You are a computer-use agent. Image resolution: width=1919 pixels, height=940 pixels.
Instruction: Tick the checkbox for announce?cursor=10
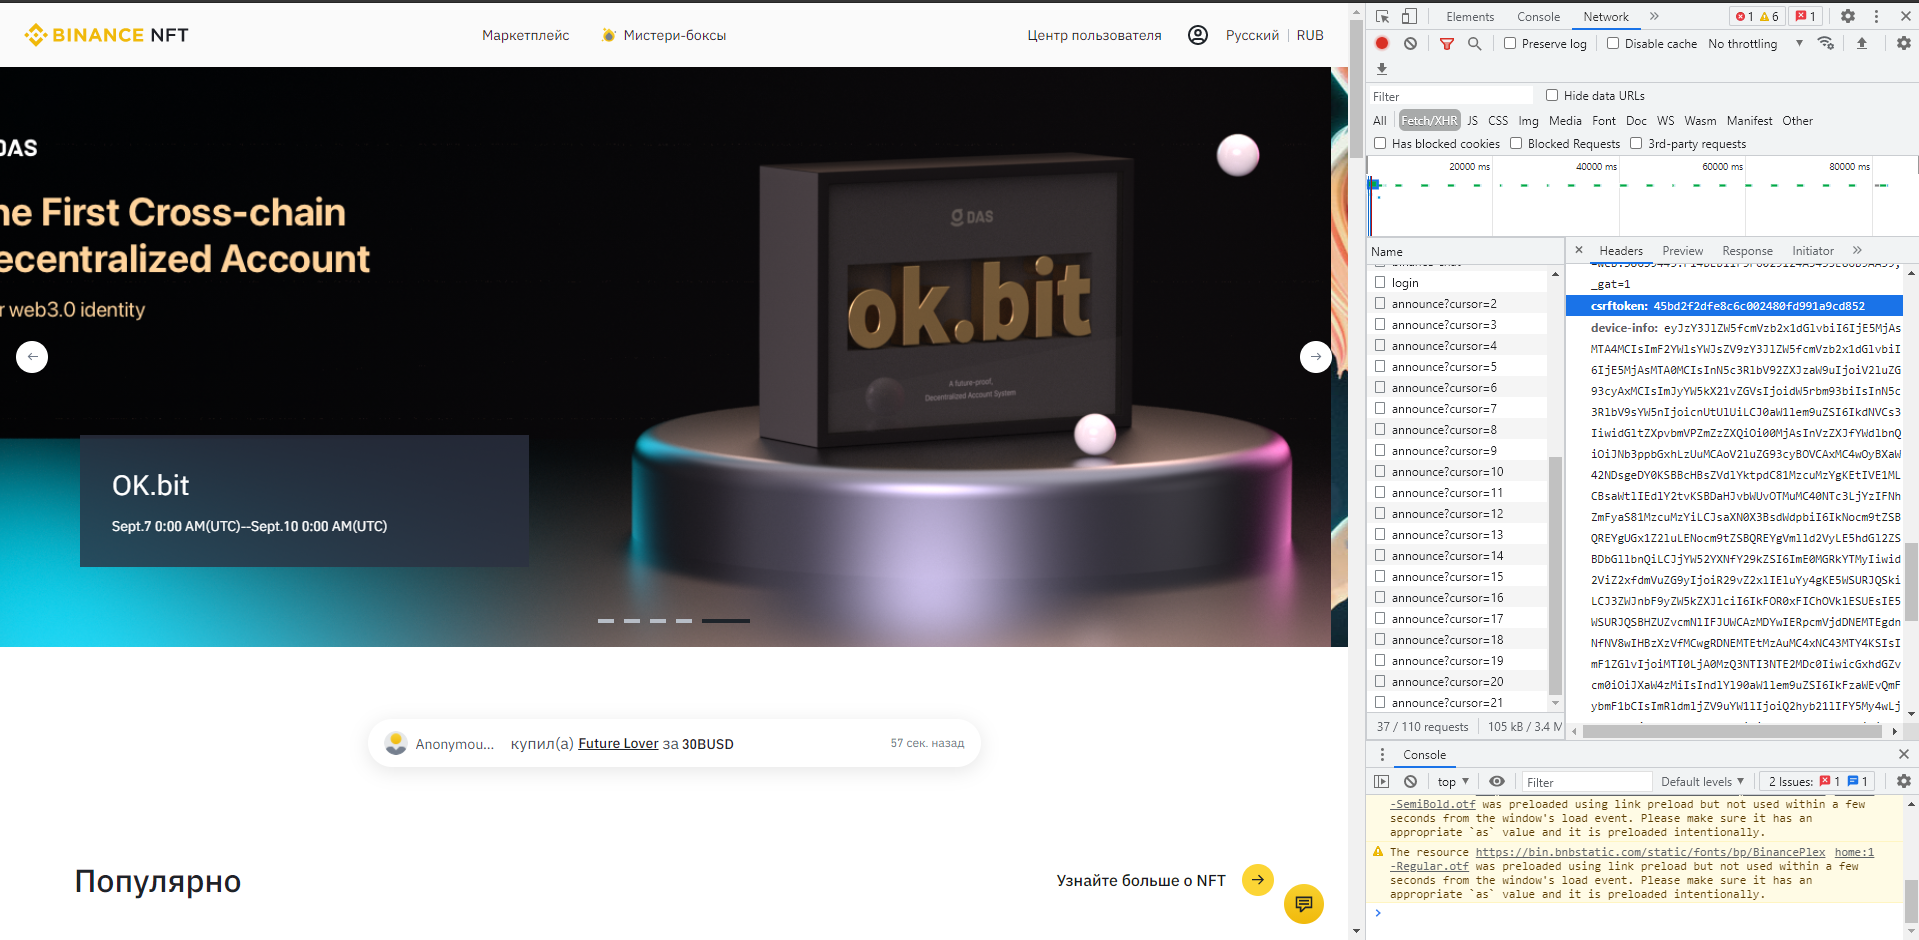click(1380, 471)
